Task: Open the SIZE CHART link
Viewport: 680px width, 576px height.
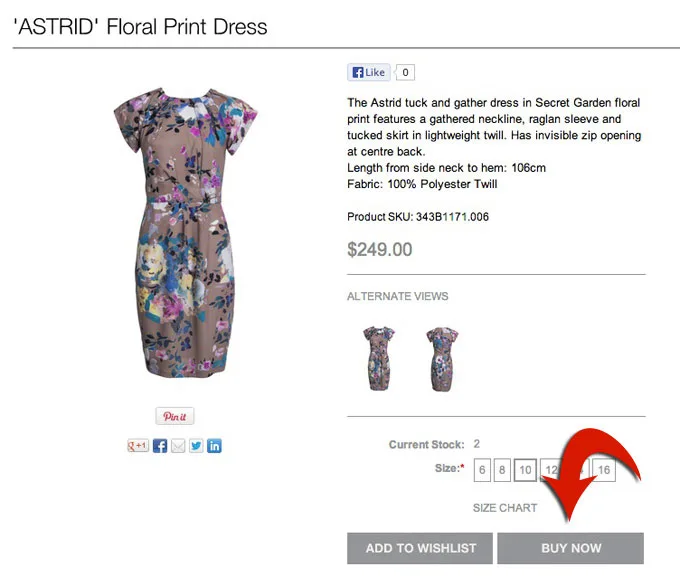Action: coord(505,508)
